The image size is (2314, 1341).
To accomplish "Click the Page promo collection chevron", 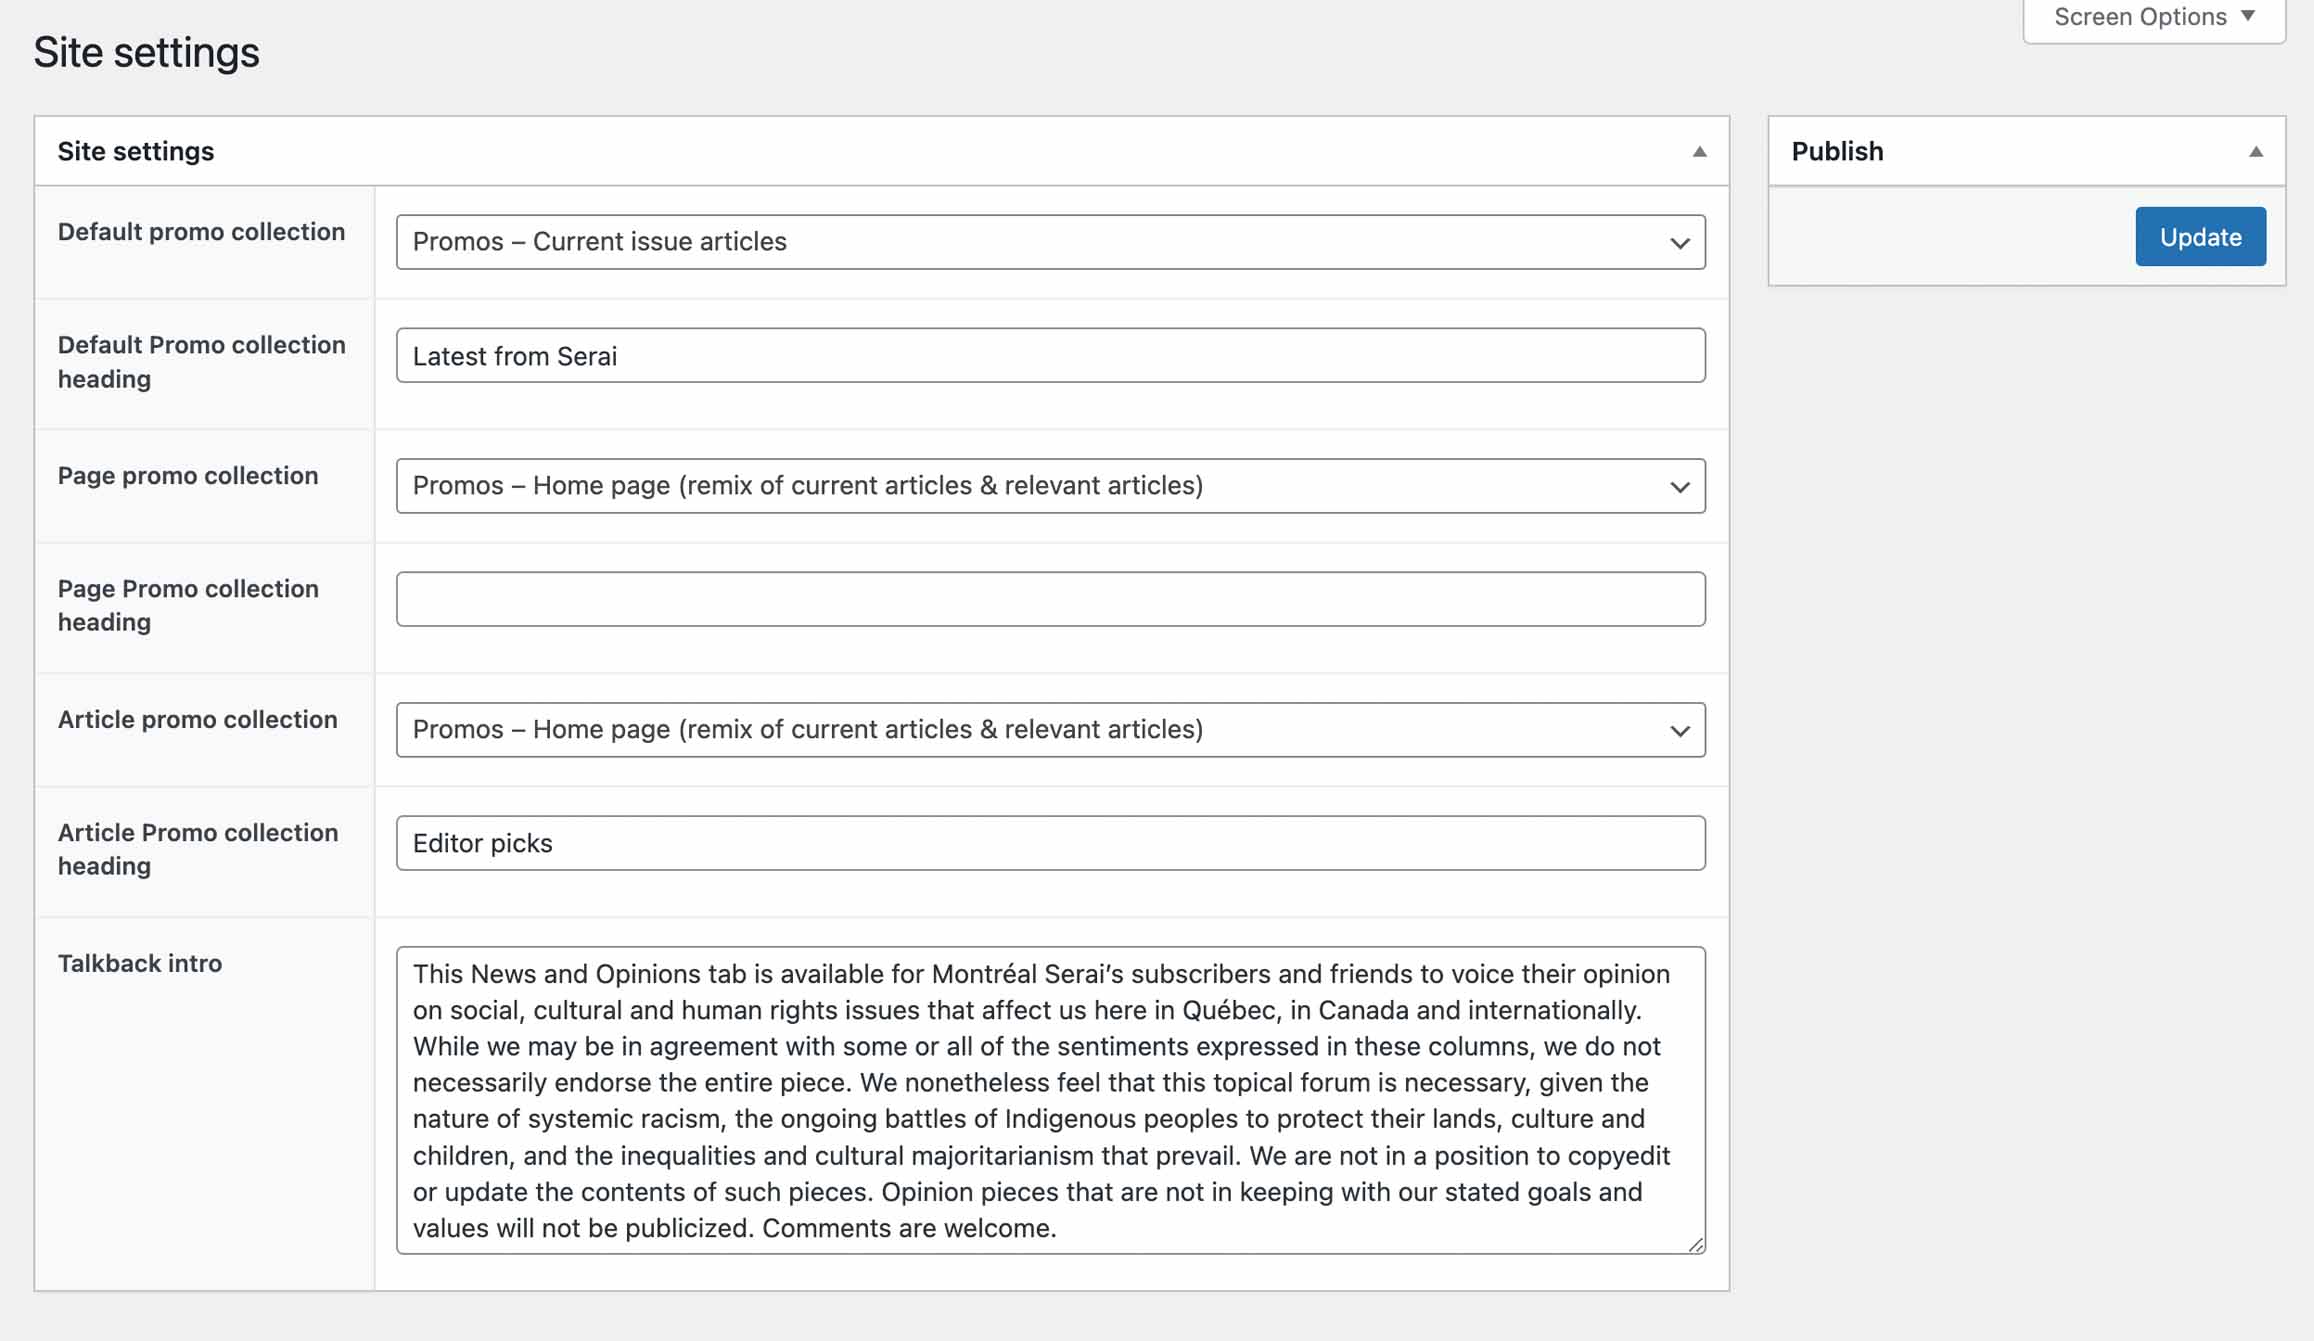I will tap(1679, 487).
